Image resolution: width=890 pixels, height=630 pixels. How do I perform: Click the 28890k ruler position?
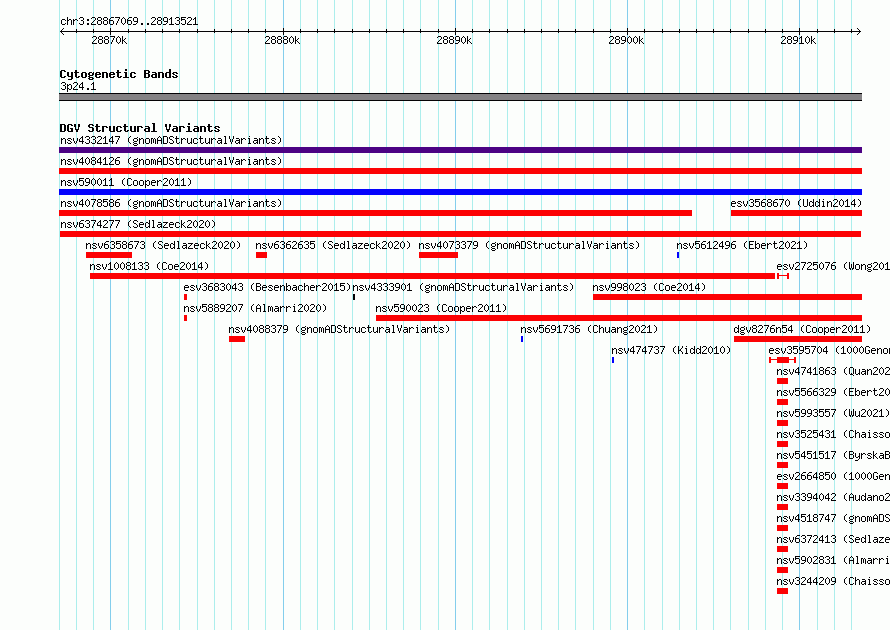pos(454,40)
